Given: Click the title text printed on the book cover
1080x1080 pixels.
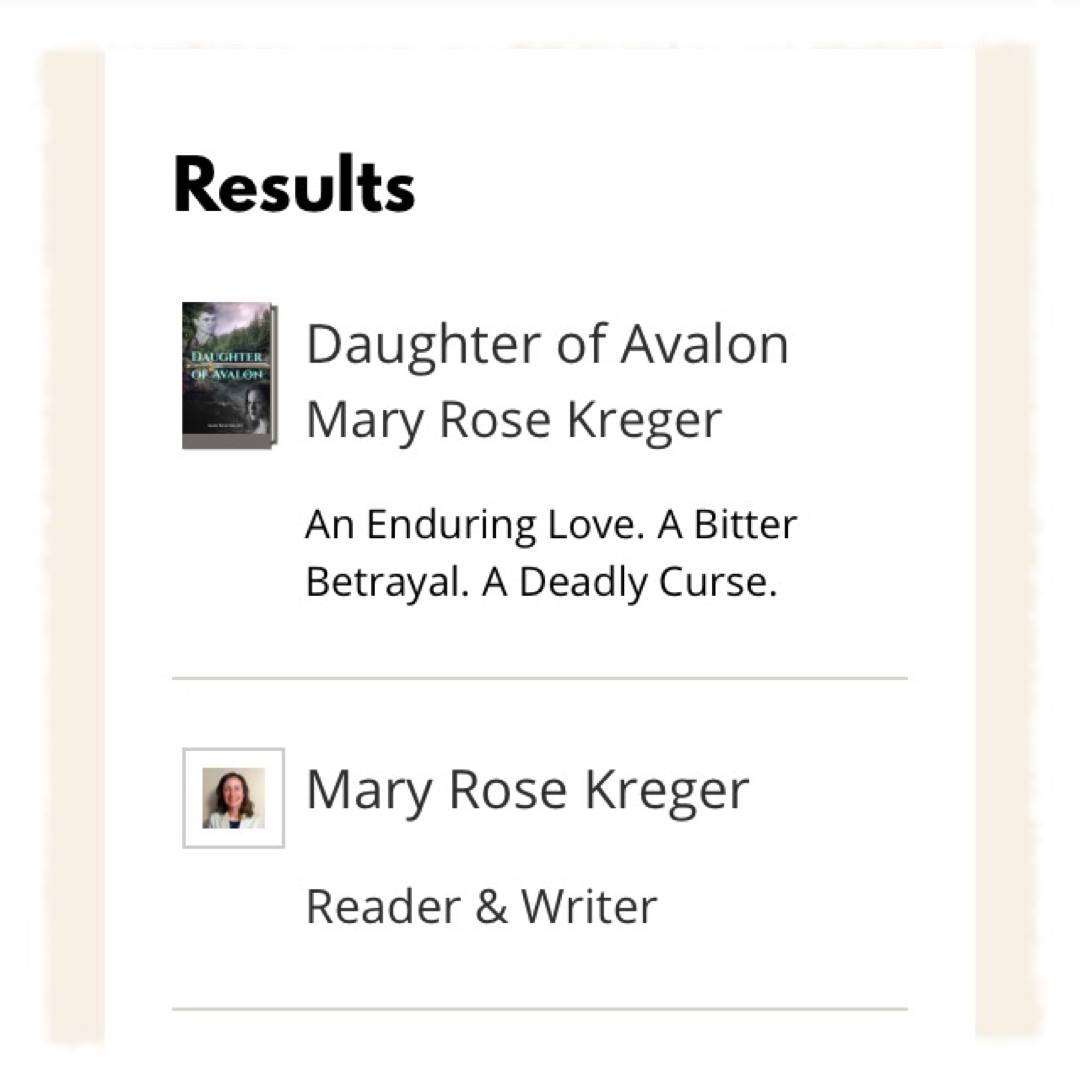Looking at the screenshot, I should point(227,365).
